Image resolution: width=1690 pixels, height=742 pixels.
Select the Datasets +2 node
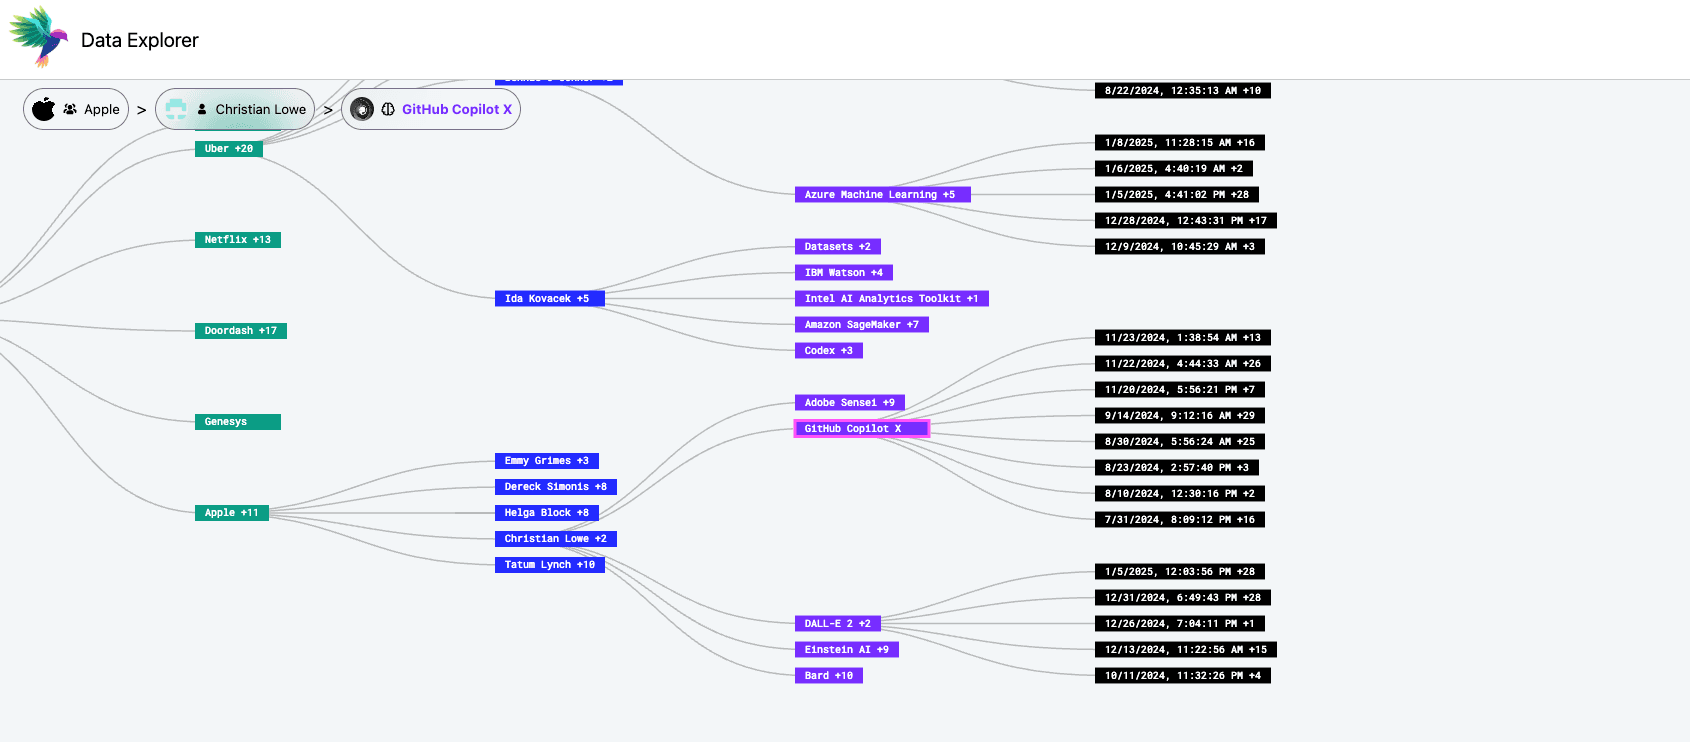pos(838,247)
